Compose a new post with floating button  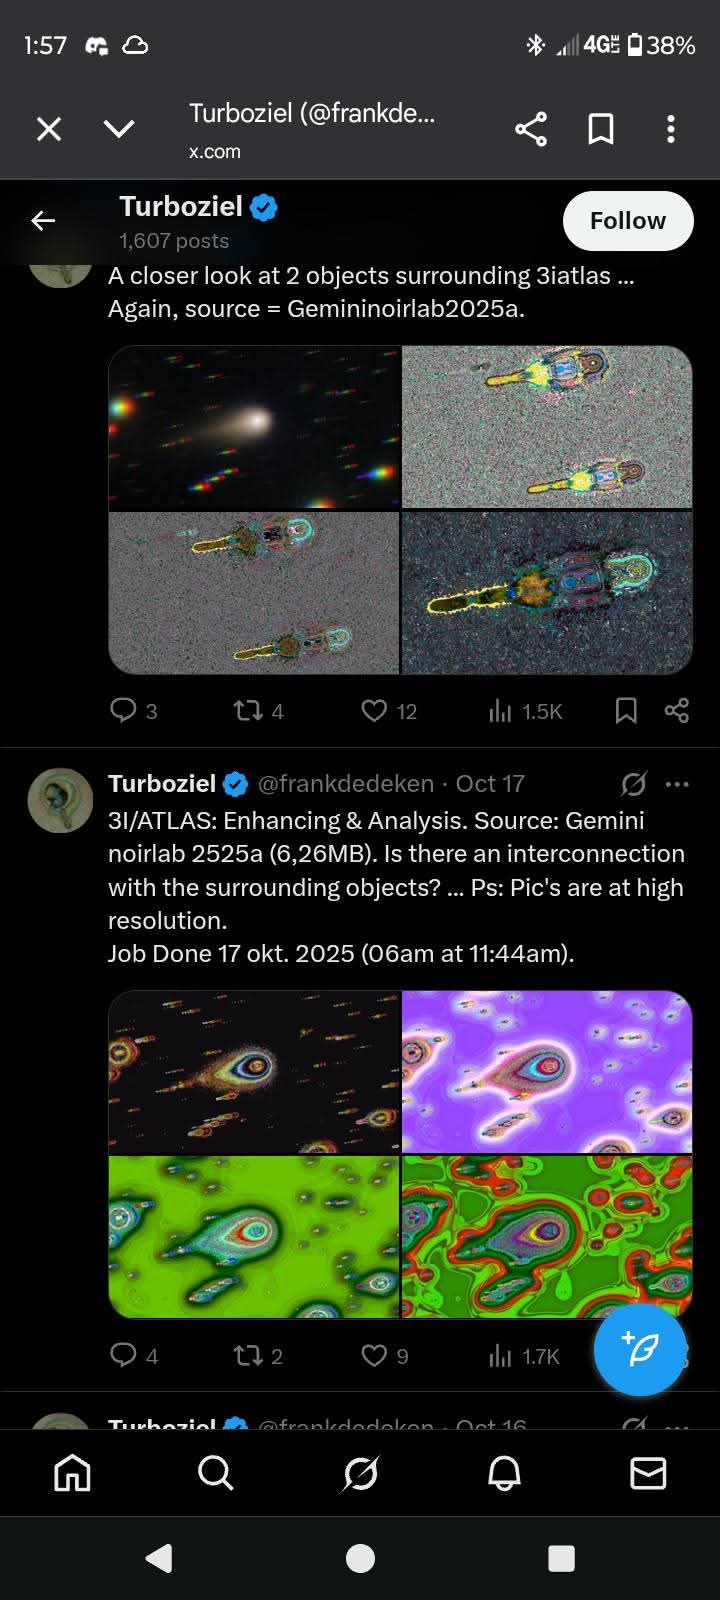(x=640, y=1349)
